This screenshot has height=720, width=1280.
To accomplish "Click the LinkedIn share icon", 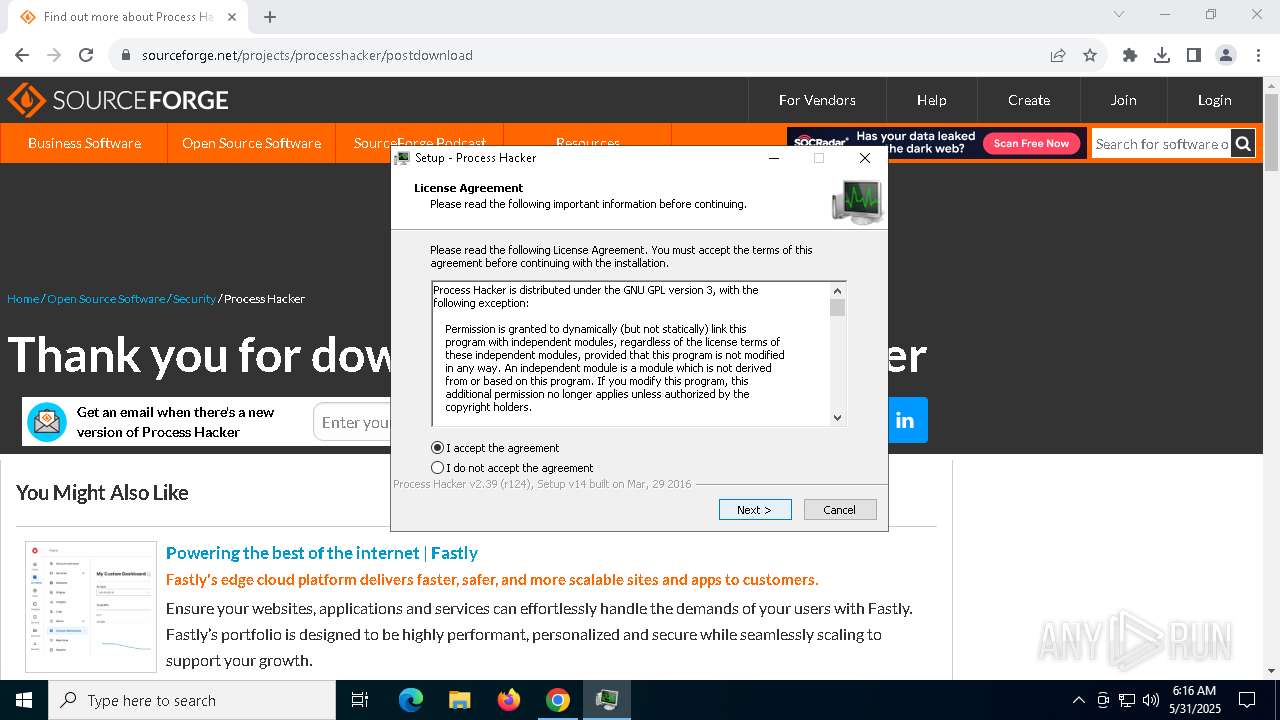I will [905, 420].
